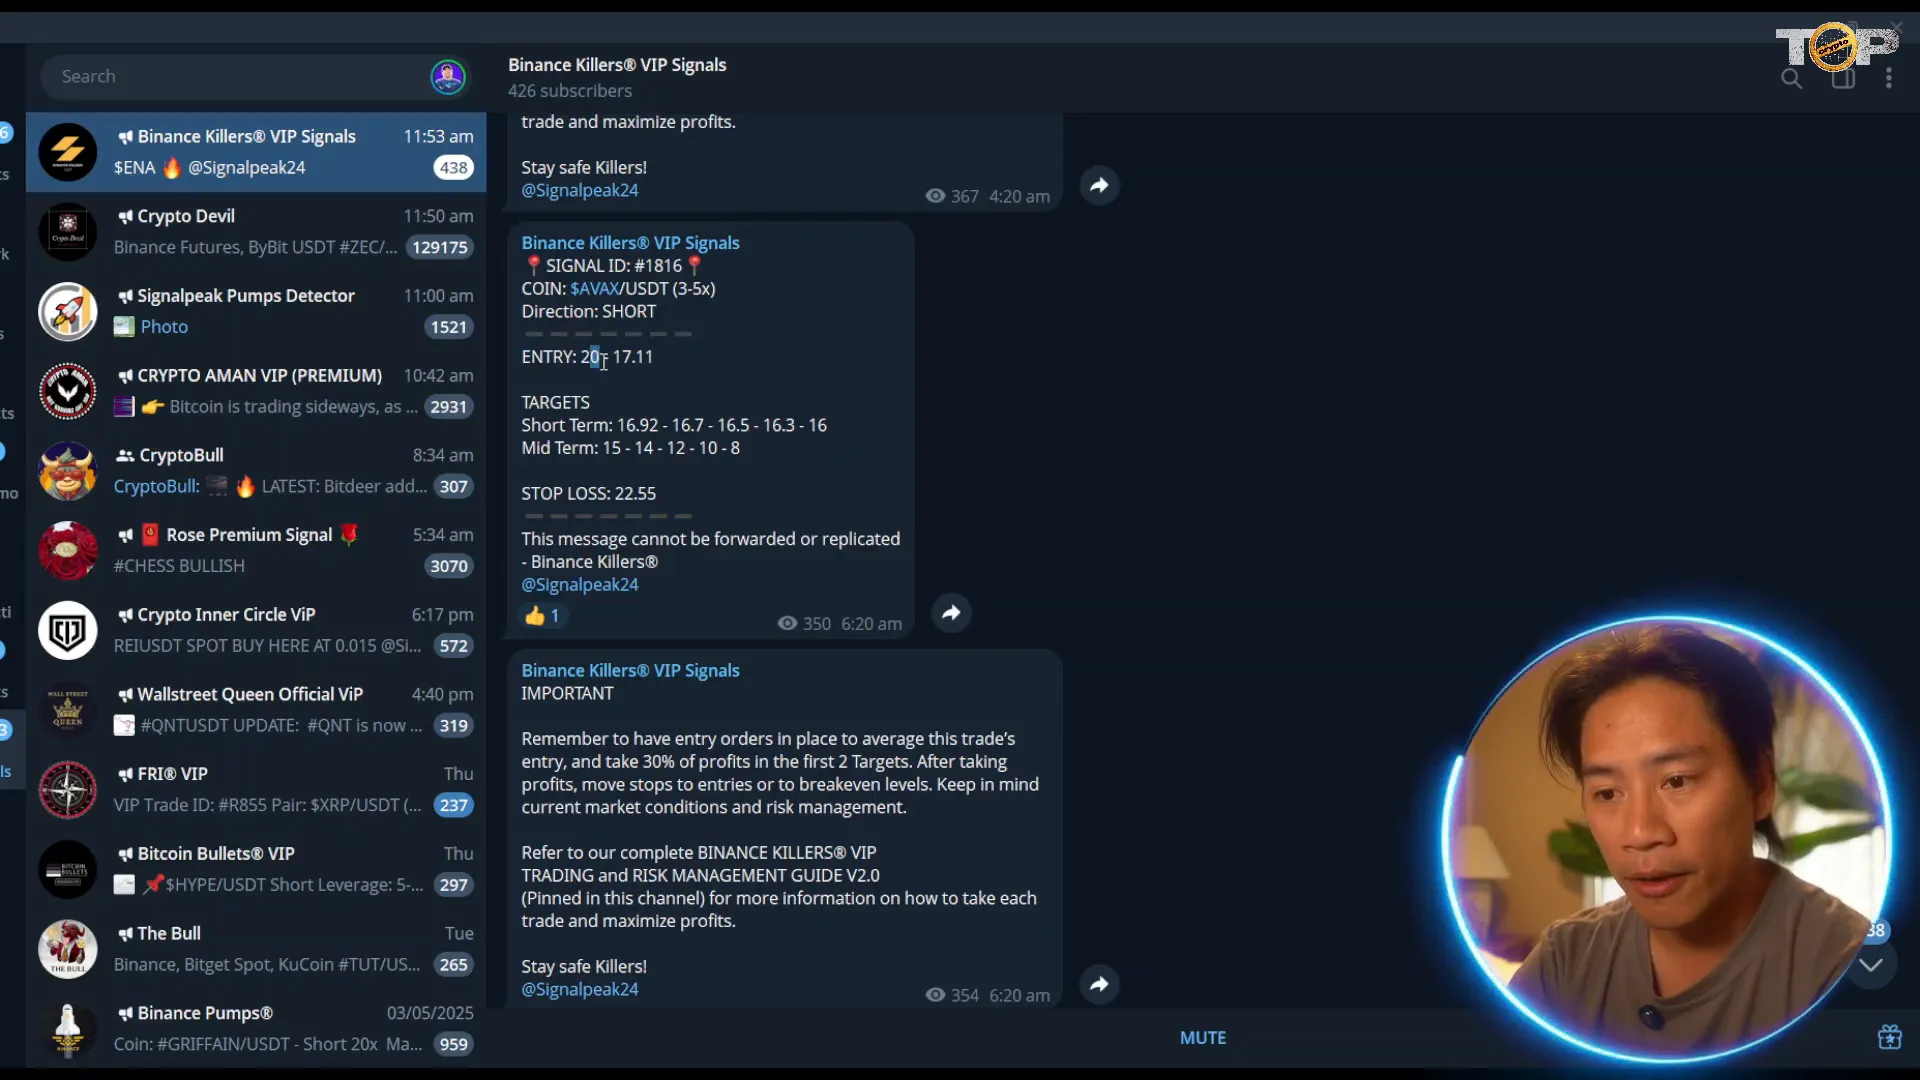The width and height of the screenshot is (1920, 1080).
Task: Click the 438 unread badge
Action: coord(454,168)
